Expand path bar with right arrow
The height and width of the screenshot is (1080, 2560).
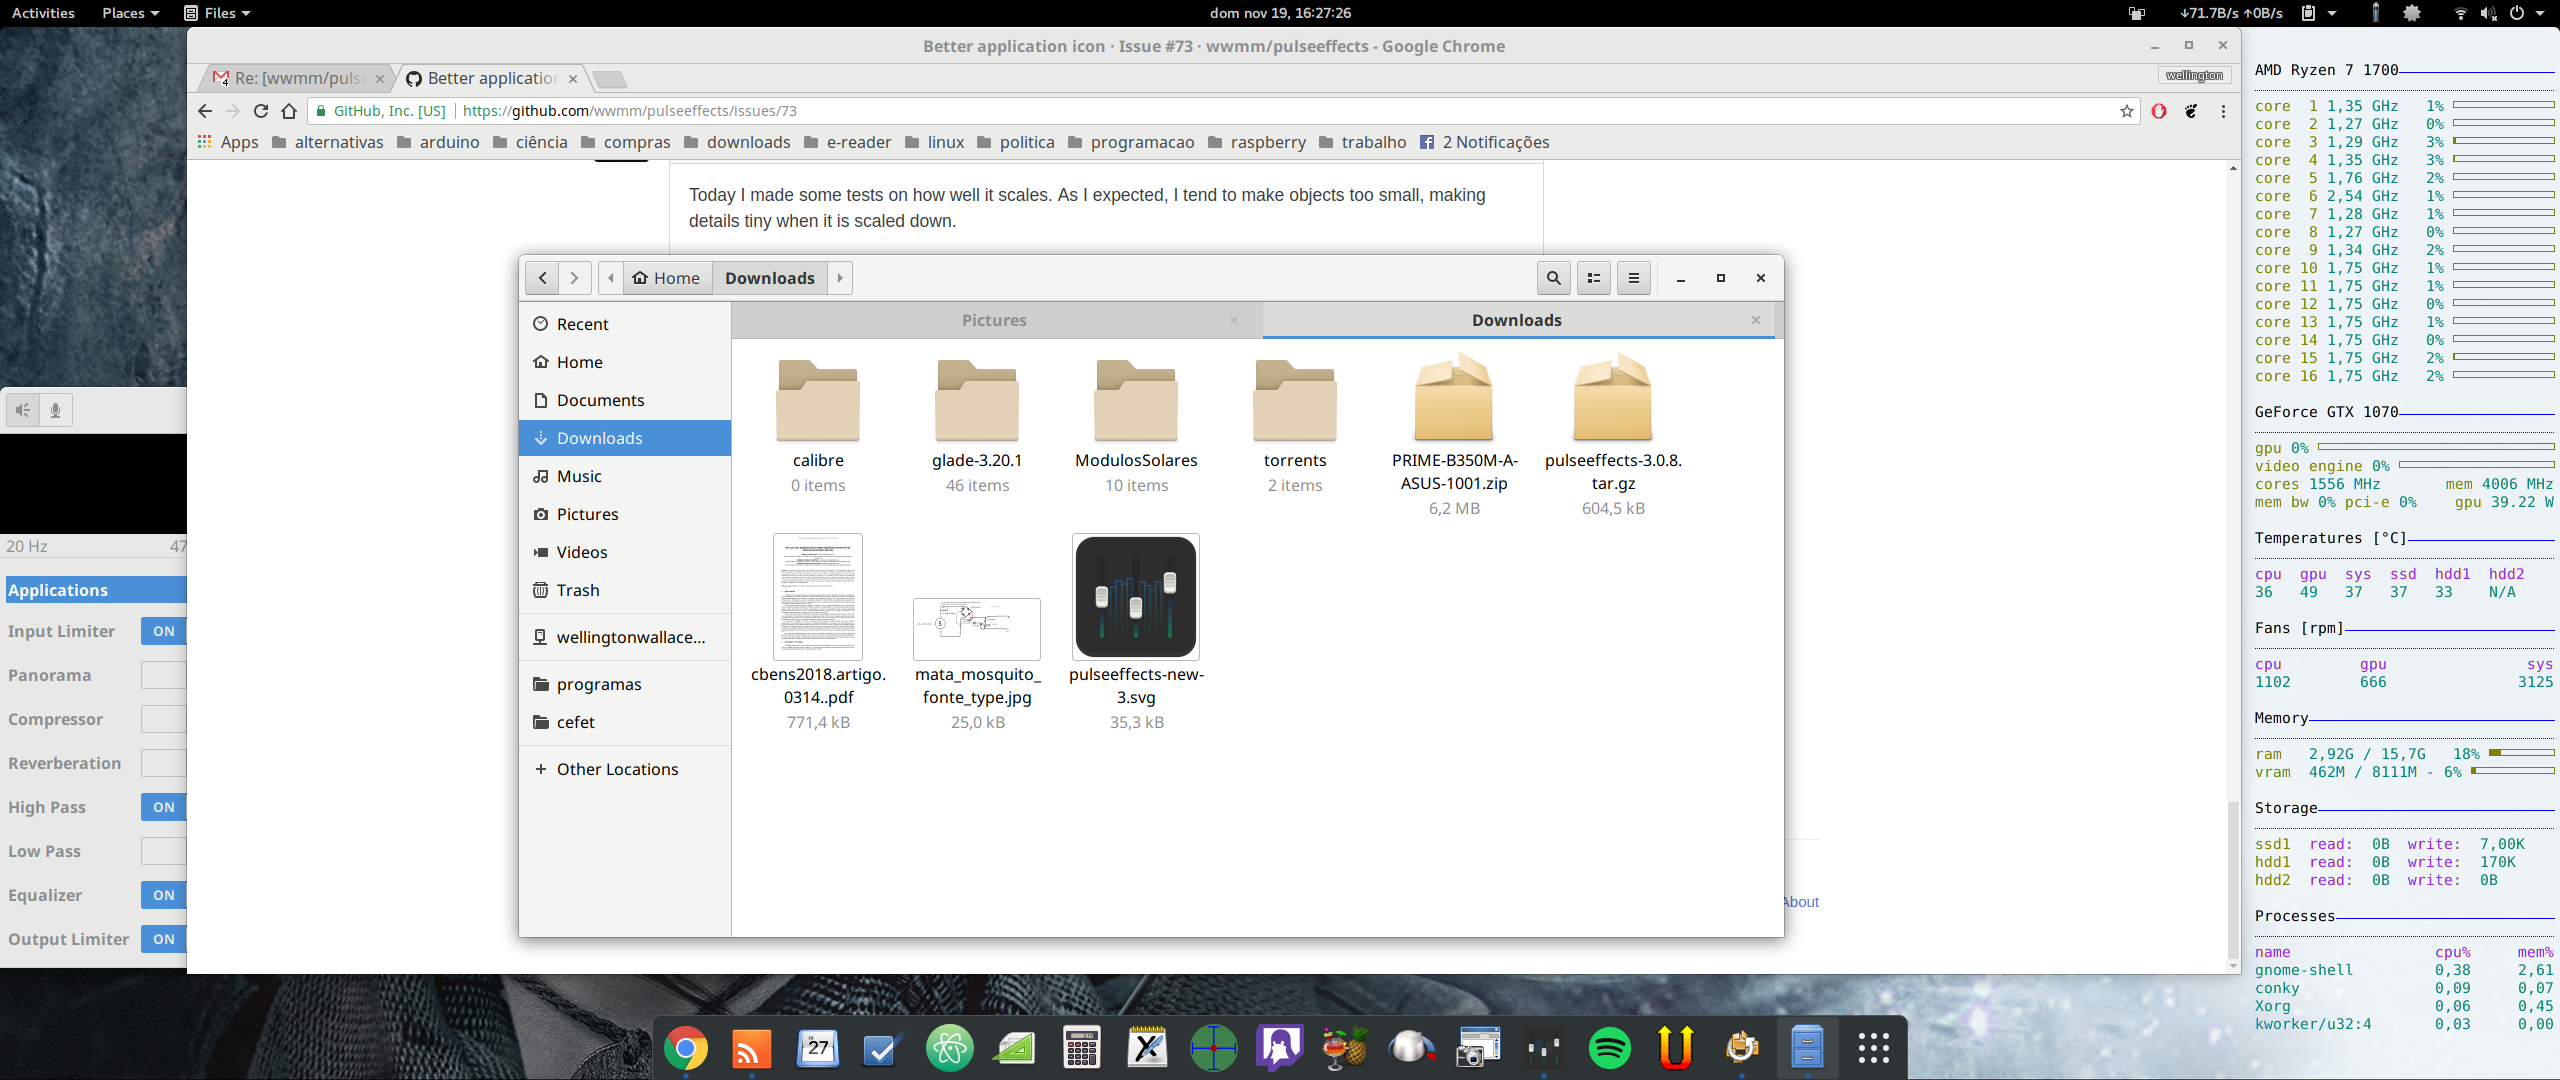pos(840,278)
